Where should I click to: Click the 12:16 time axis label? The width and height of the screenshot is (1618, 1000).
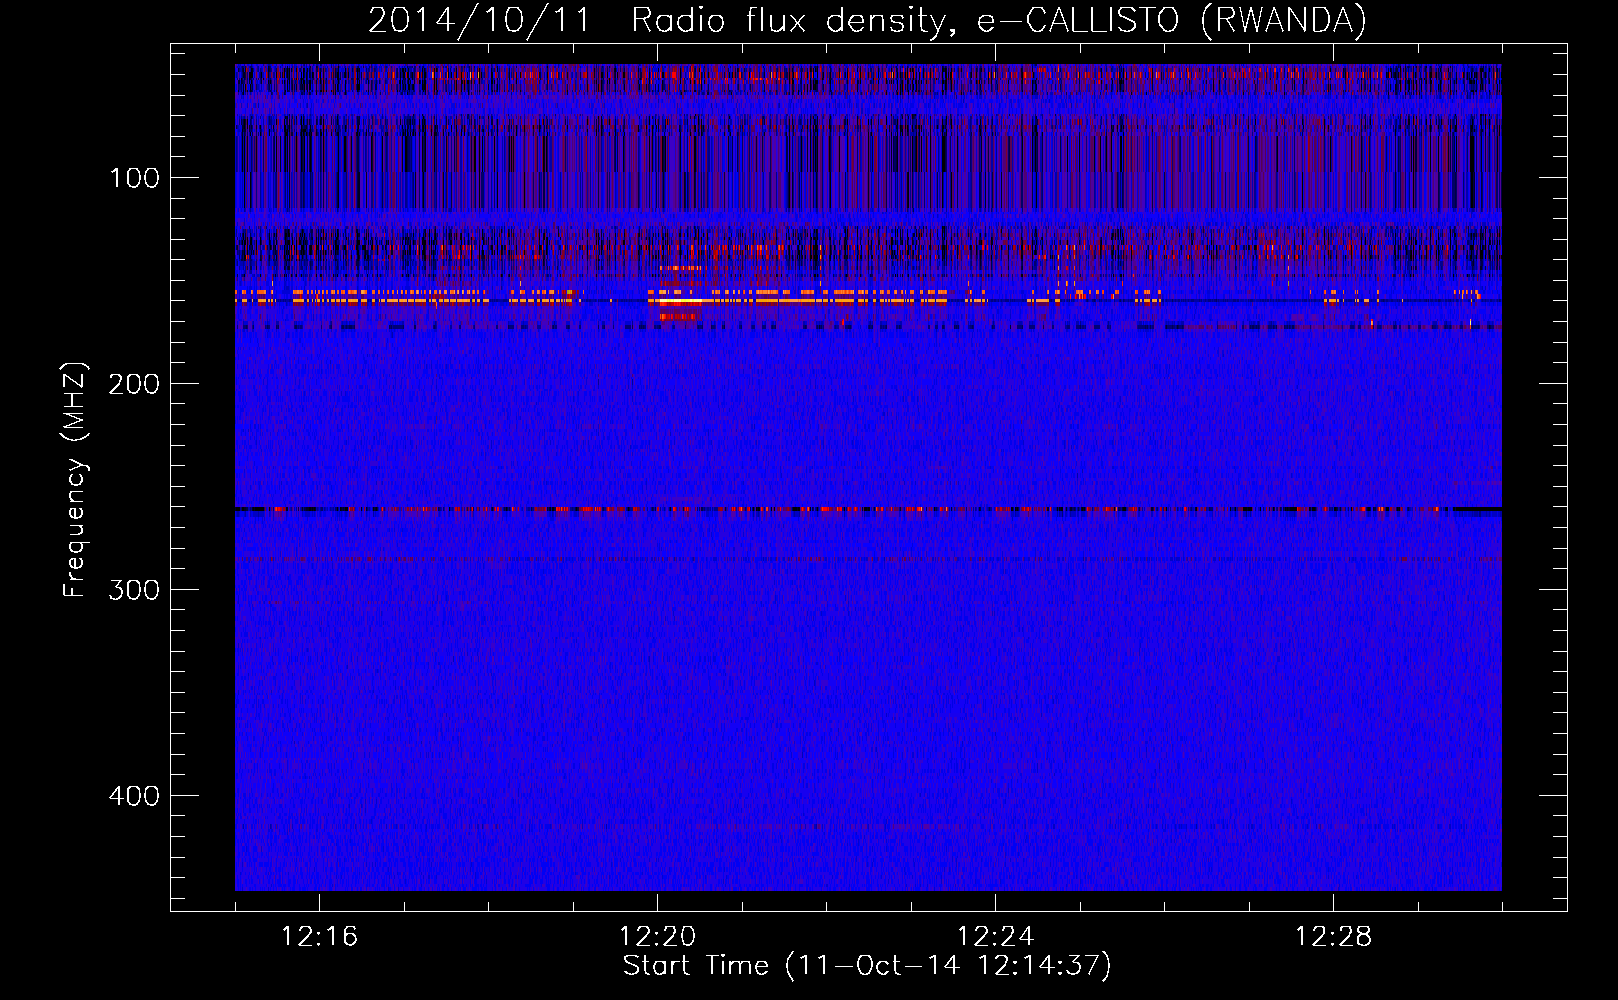point(319,936)
